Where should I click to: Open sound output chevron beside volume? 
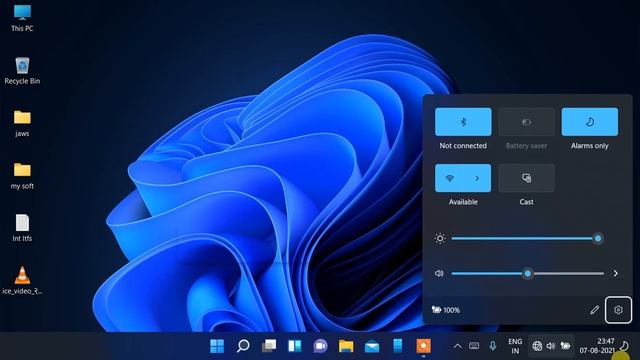tap(616, 273)
